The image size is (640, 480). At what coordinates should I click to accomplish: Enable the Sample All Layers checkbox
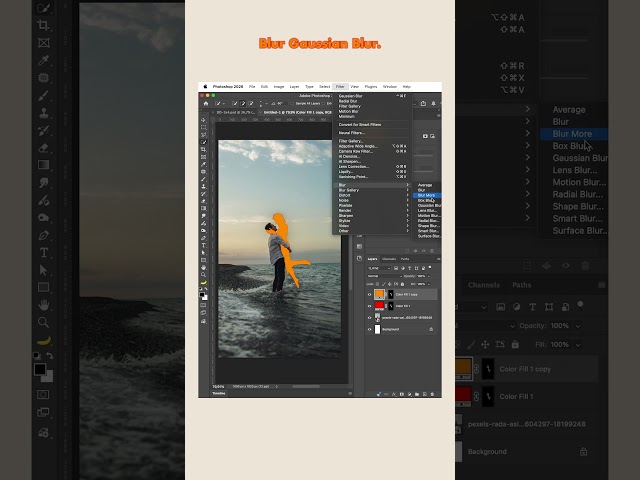[292, 104]
